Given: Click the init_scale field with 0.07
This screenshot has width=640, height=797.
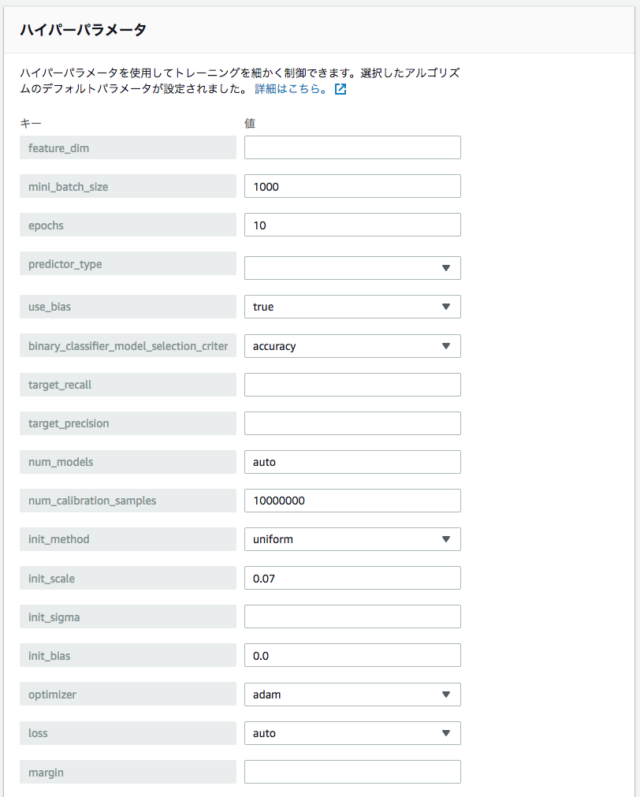Looking at the screenshot, I should (x=352, y=578).
